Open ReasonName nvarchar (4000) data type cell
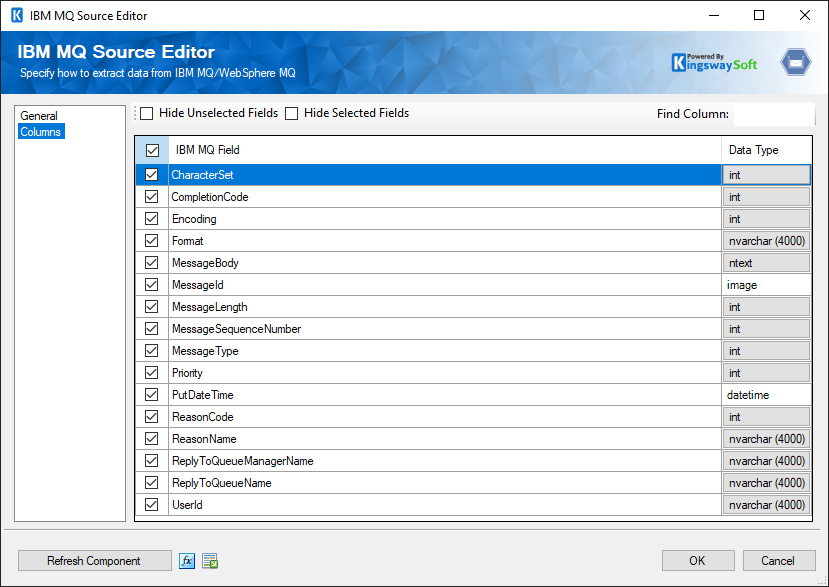Viewport: 829px width, 587px height. (766, 439)
